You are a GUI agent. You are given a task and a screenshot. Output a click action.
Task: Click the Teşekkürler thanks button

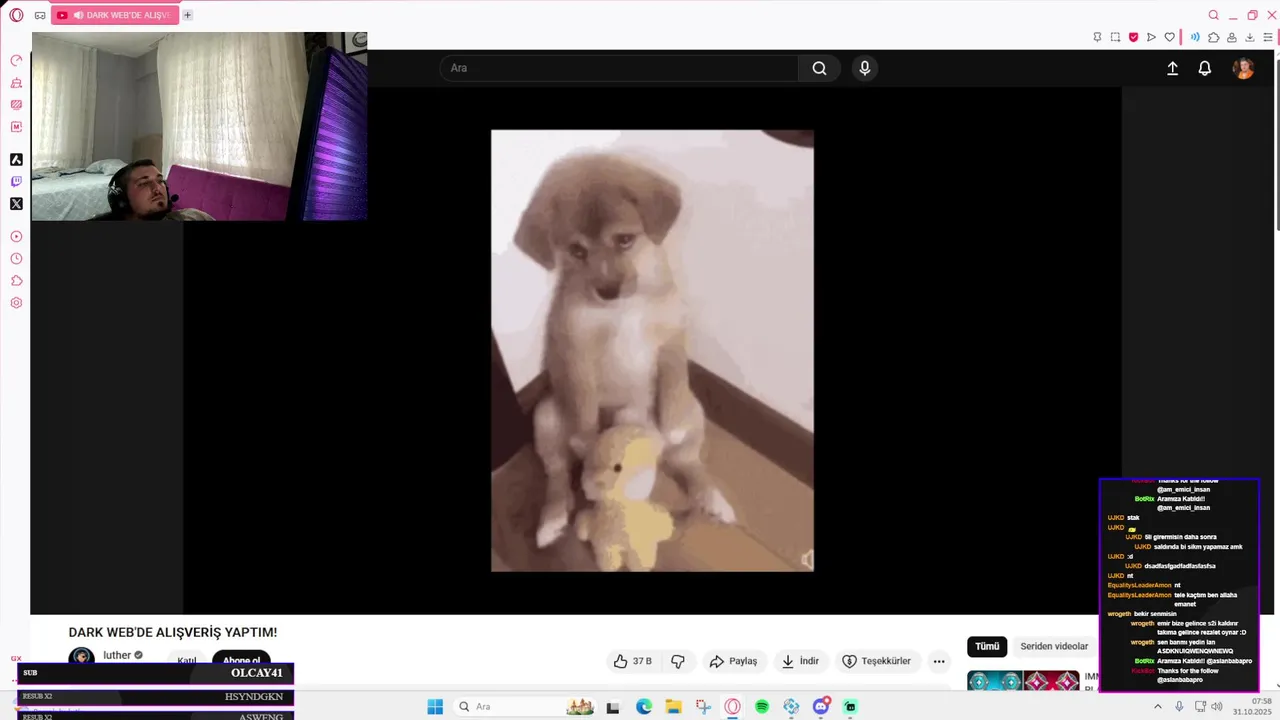coord(876,661)
